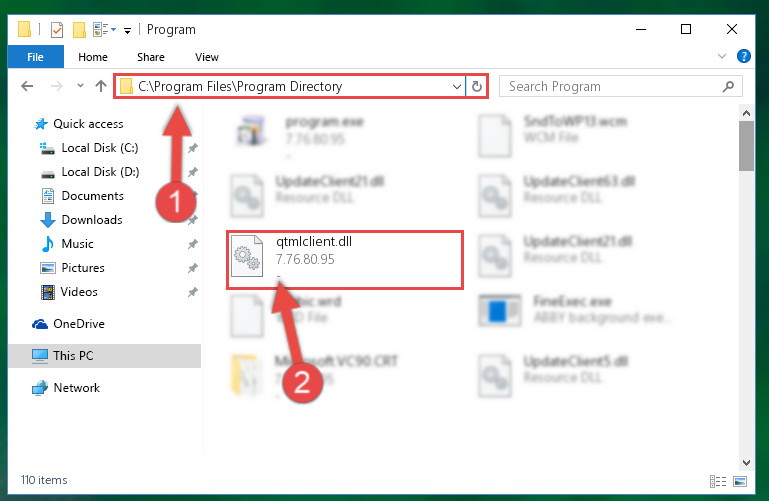Open the Share ribbon tab
This screenshot has width=769, height=501.
pyautogui.click(x=151, y=57)
